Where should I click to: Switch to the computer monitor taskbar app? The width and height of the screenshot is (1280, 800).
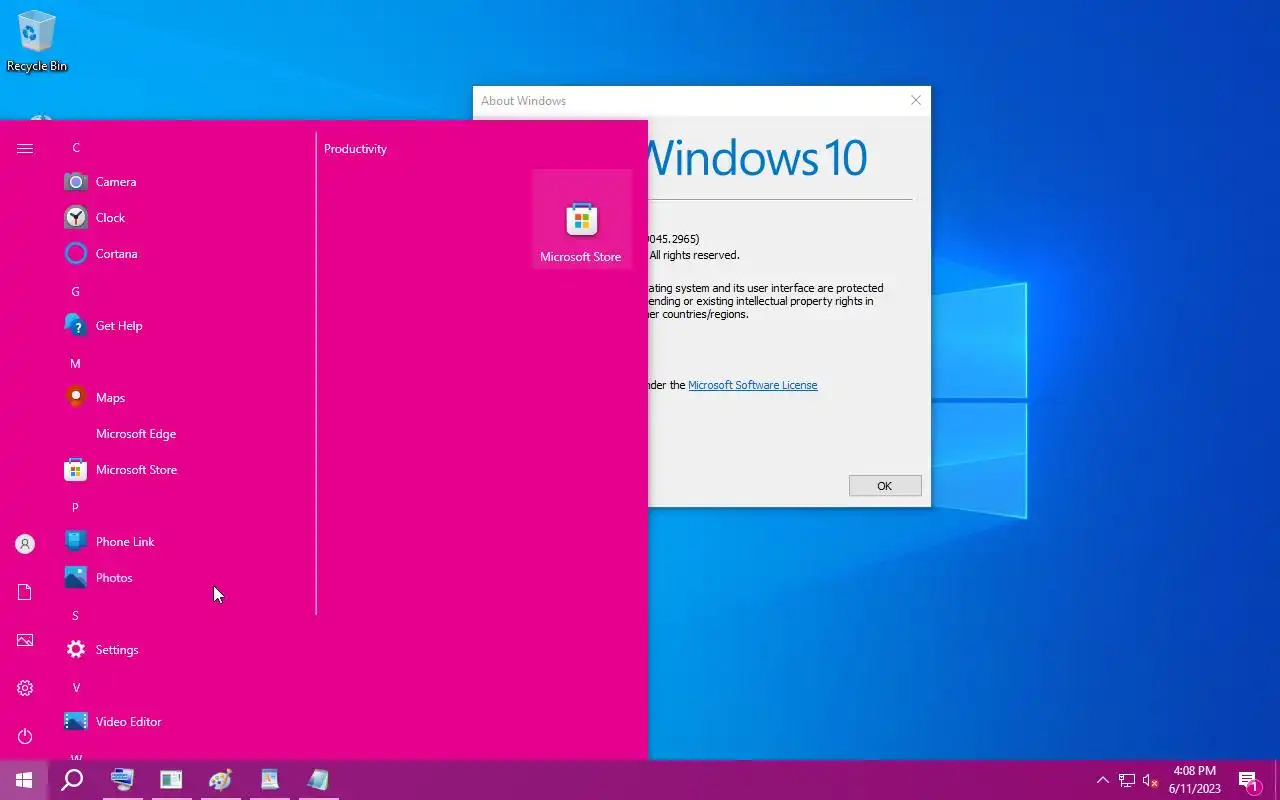coord(122,780)
